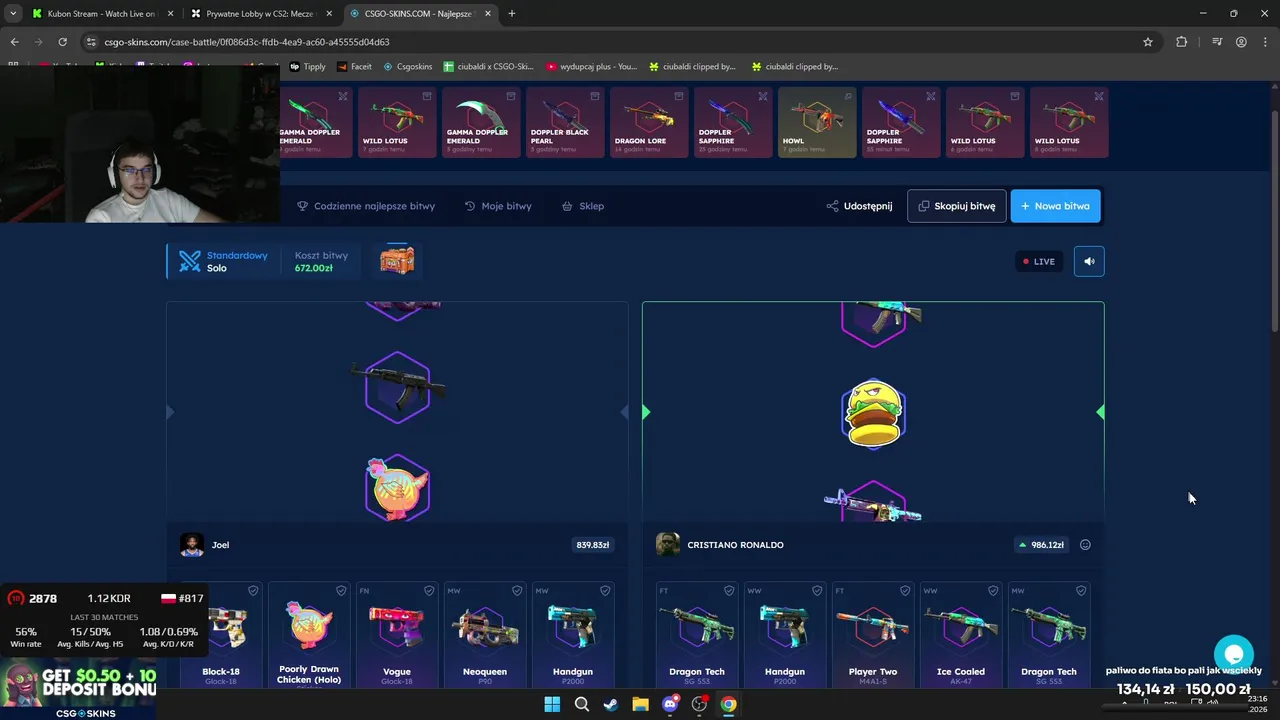
Task: Click the share icon beside Udostępnij
Action: [x=832, y=206]
